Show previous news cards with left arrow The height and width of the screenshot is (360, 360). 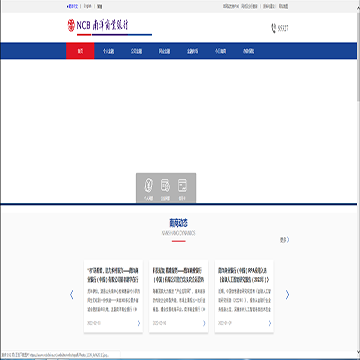(x=72, y=295)
